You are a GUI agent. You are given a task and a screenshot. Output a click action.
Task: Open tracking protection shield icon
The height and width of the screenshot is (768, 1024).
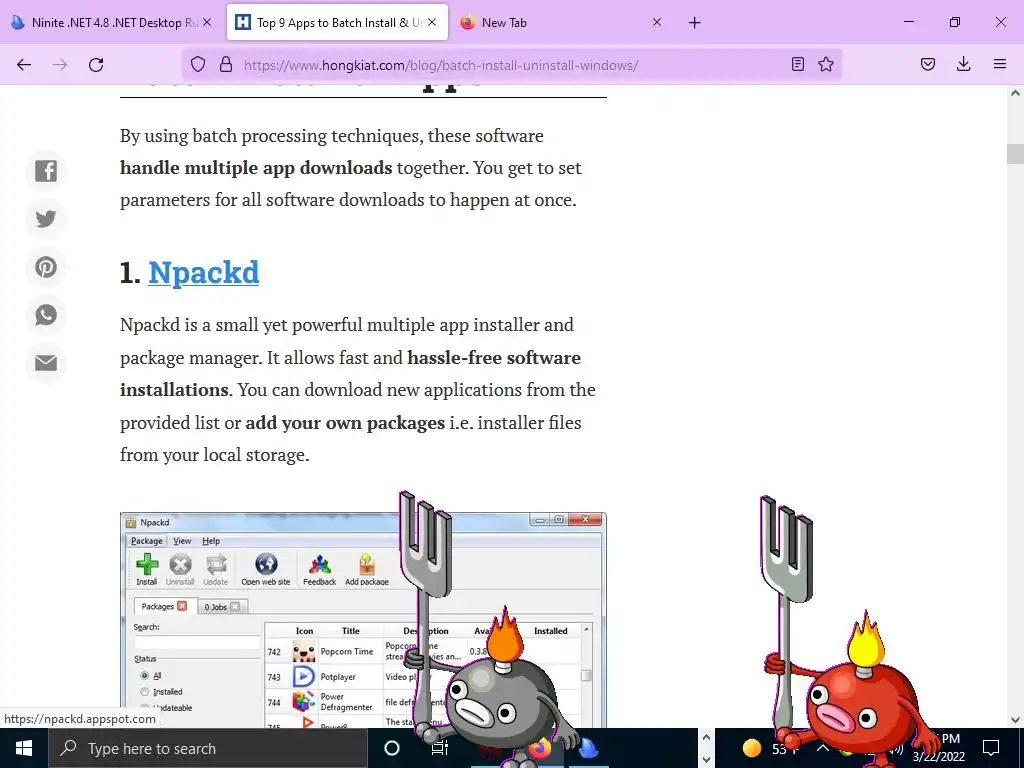(x=198, y=64)
